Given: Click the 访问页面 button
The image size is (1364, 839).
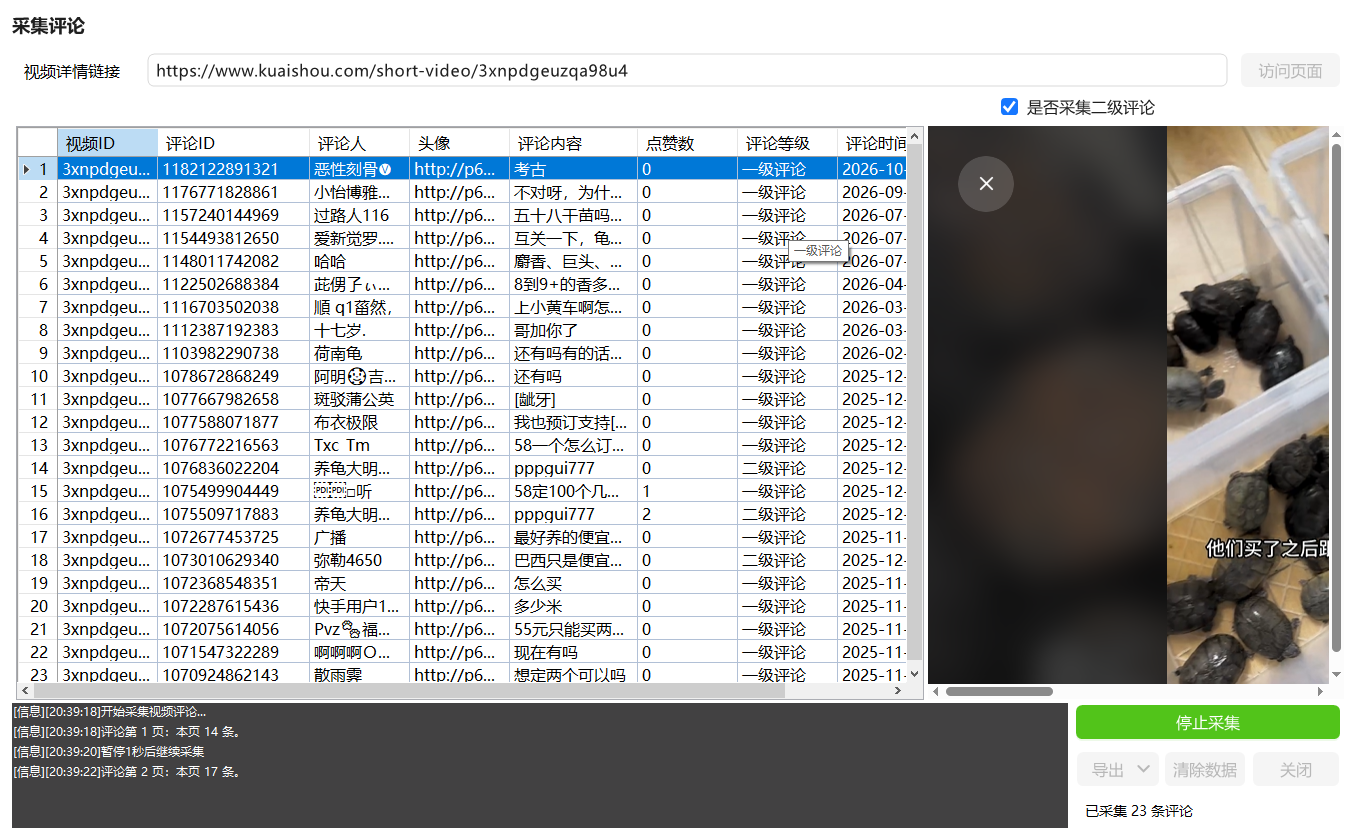Looking at the screenshot, I should point(1290,71).
